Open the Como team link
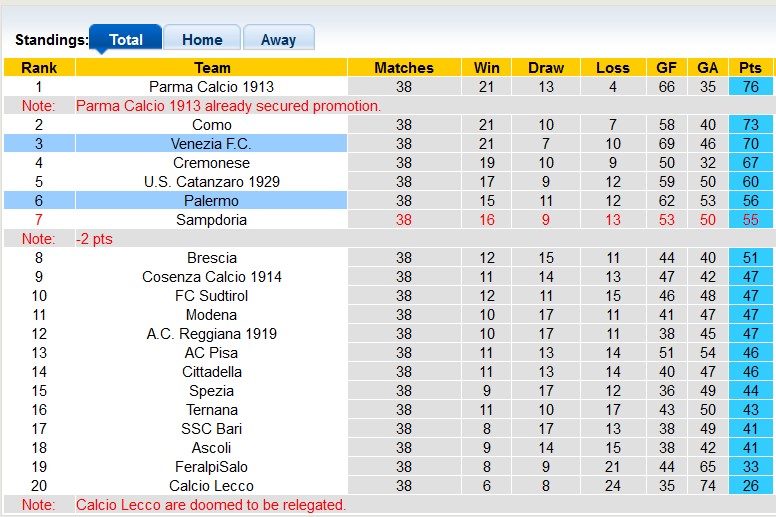Viewport: 776px width, 517px height. point(211,125)
